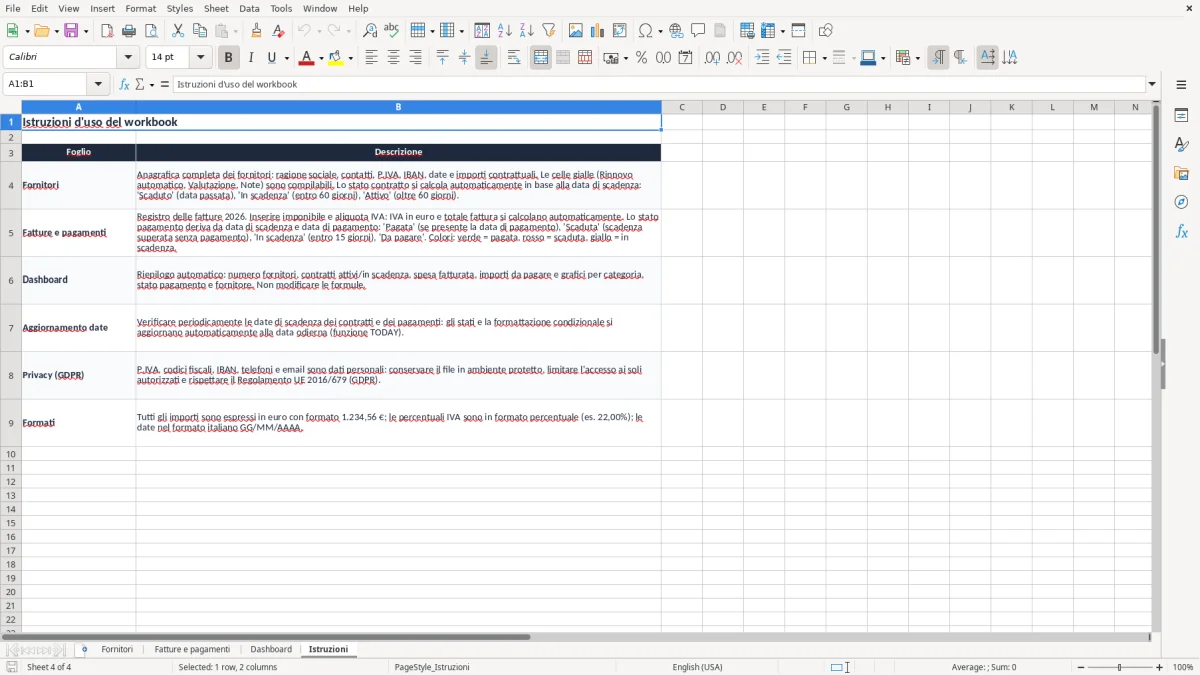
Task: Enable AutoFilter funnel icon
Action: click(x=548, y=31)
